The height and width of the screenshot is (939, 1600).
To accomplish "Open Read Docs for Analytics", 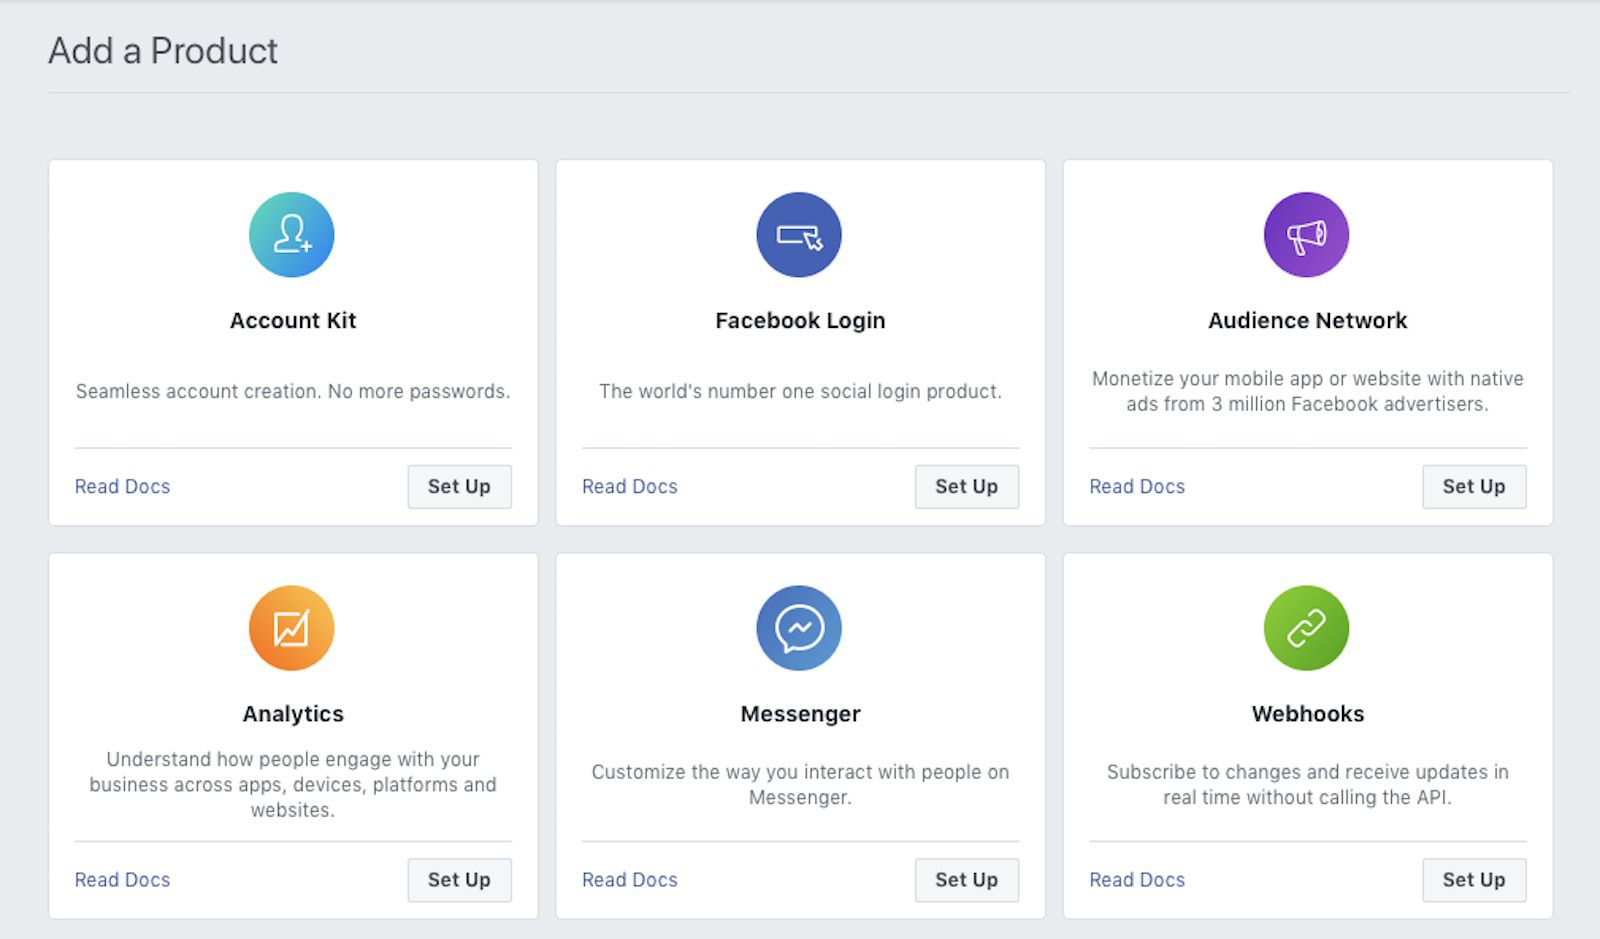I will [x=122, y=880].
